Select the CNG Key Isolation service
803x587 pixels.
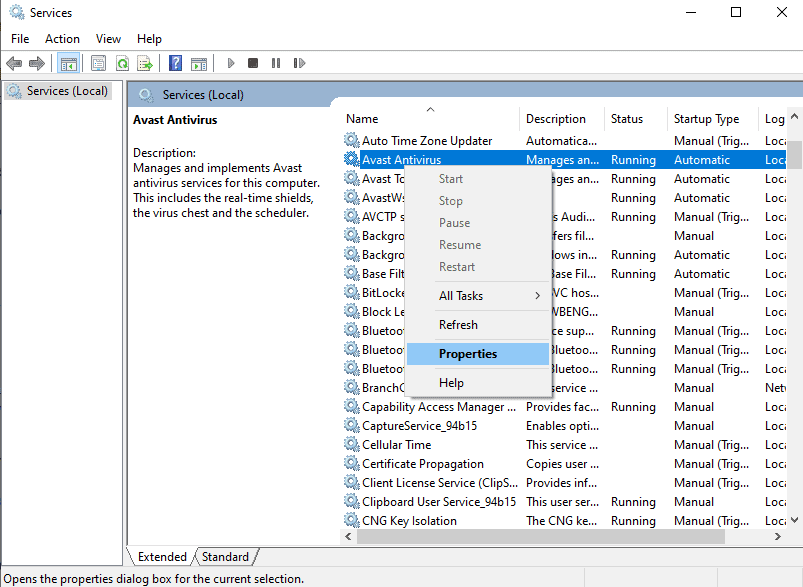[564, 520]
